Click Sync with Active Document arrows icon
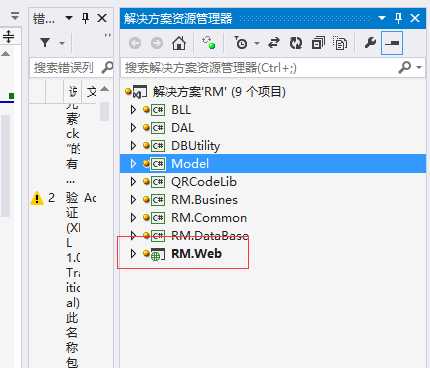430x368 pixels. click(x=274, y=43)
